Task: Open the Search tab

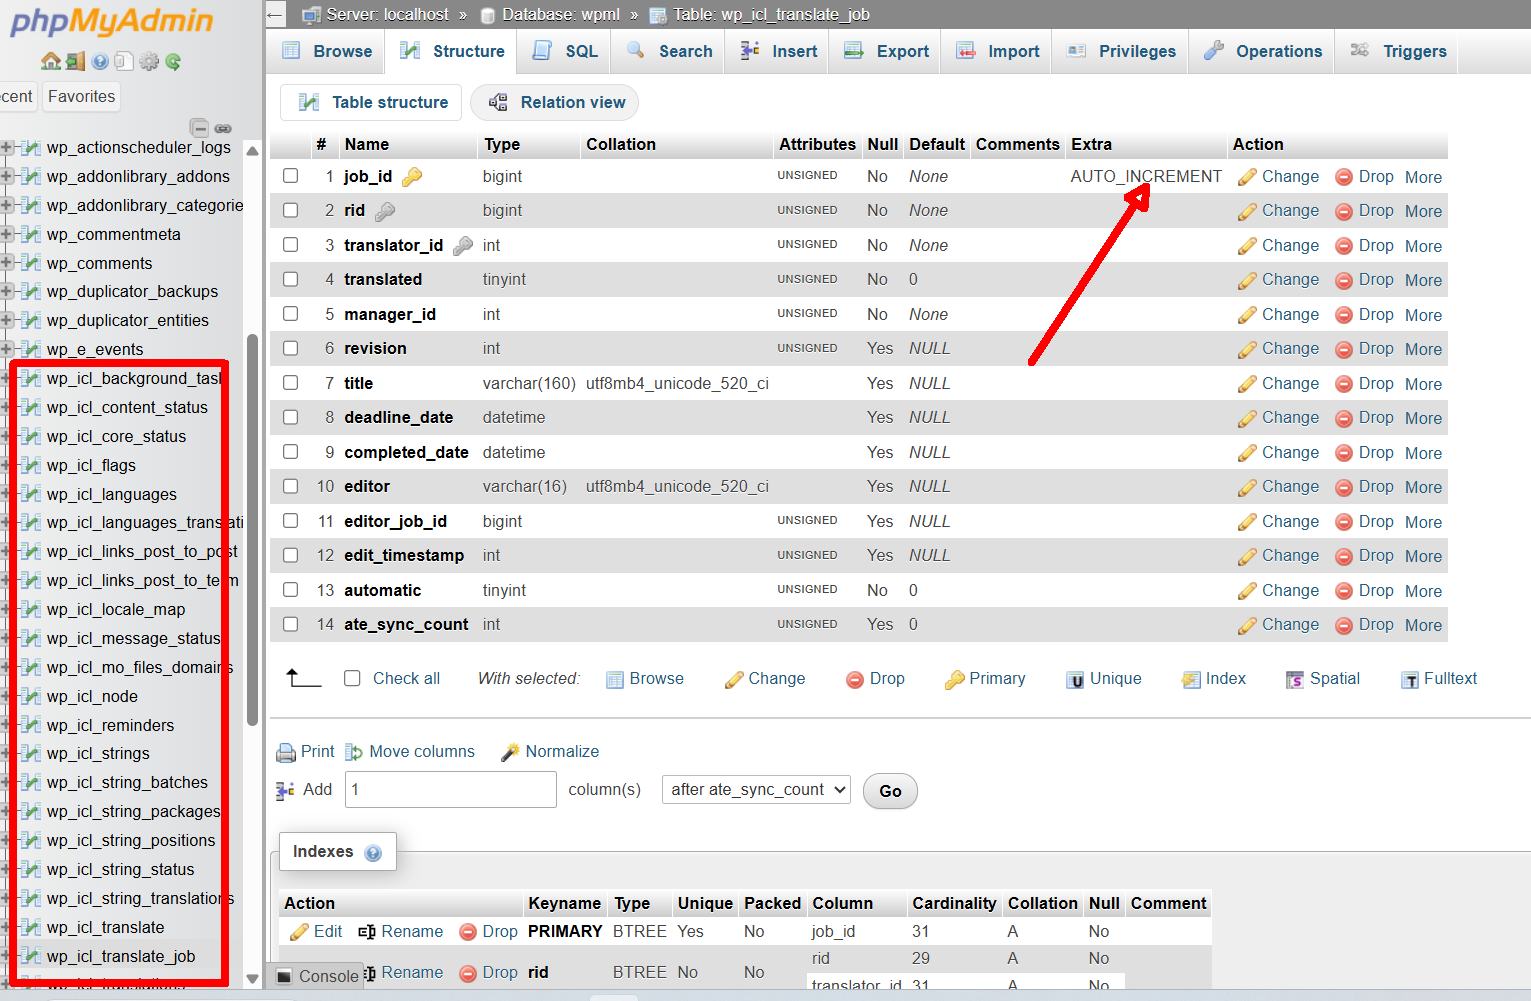Action: click(x=669, y=51)
